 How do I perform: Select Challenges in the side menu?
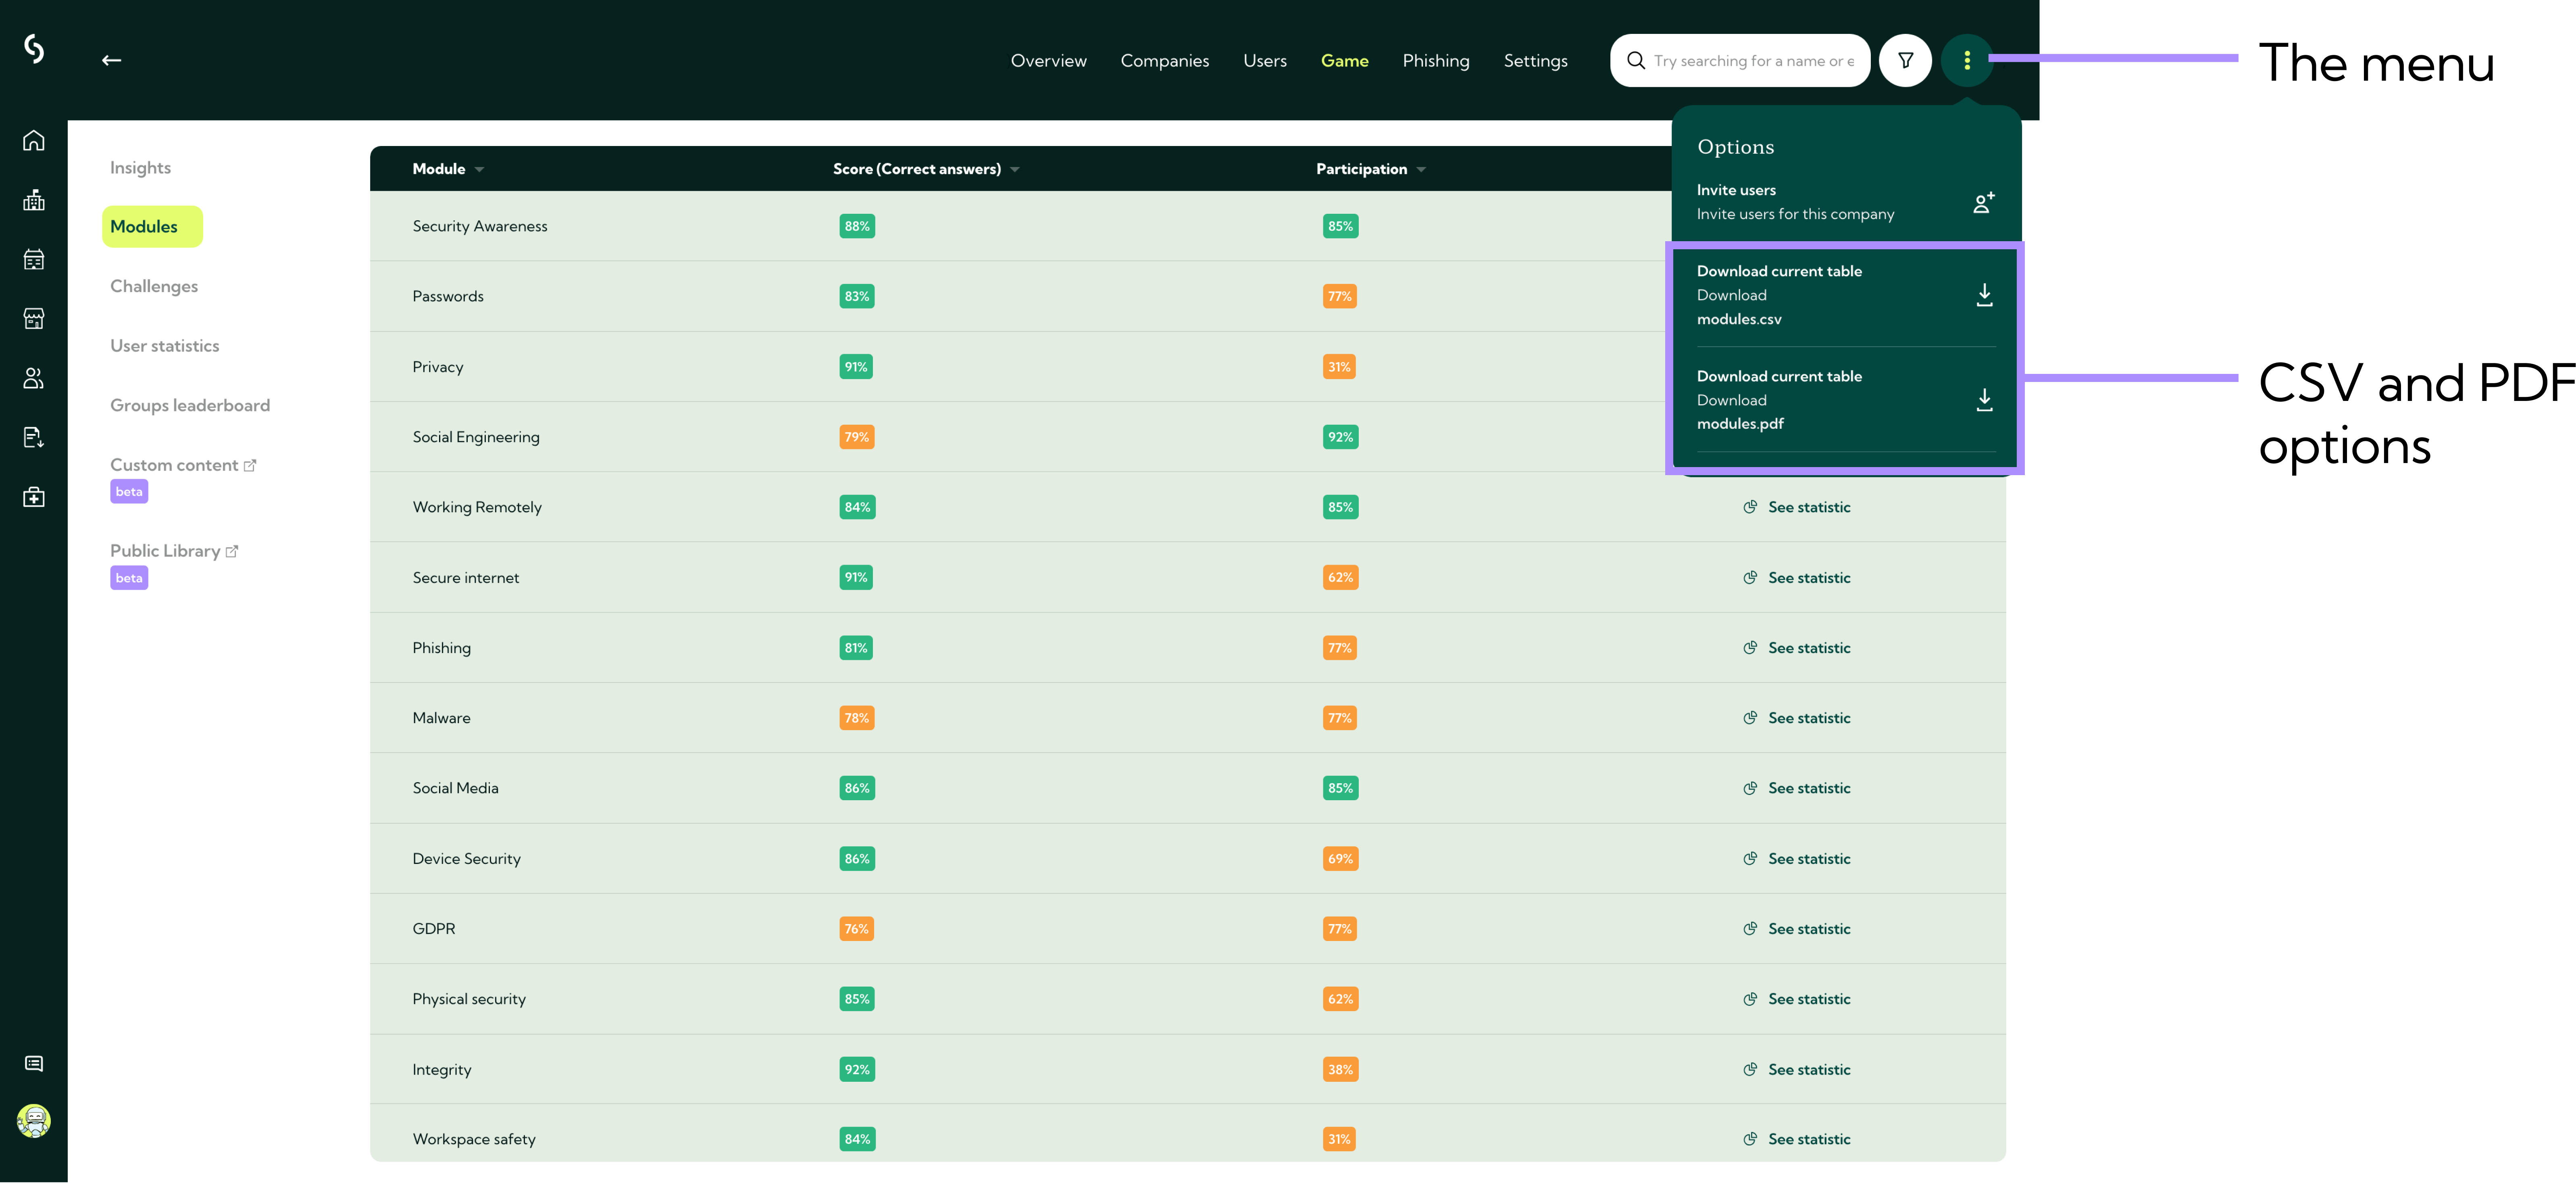click(x=154, y=286)
